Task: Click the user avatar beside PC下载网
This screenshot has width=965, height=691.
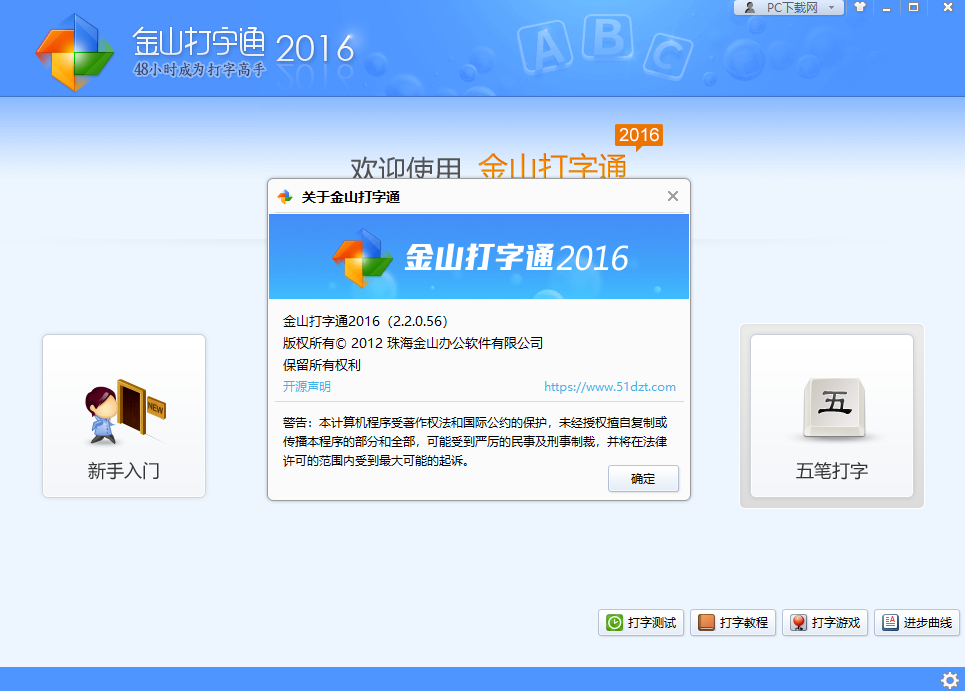Action: (x=750, y=8)
